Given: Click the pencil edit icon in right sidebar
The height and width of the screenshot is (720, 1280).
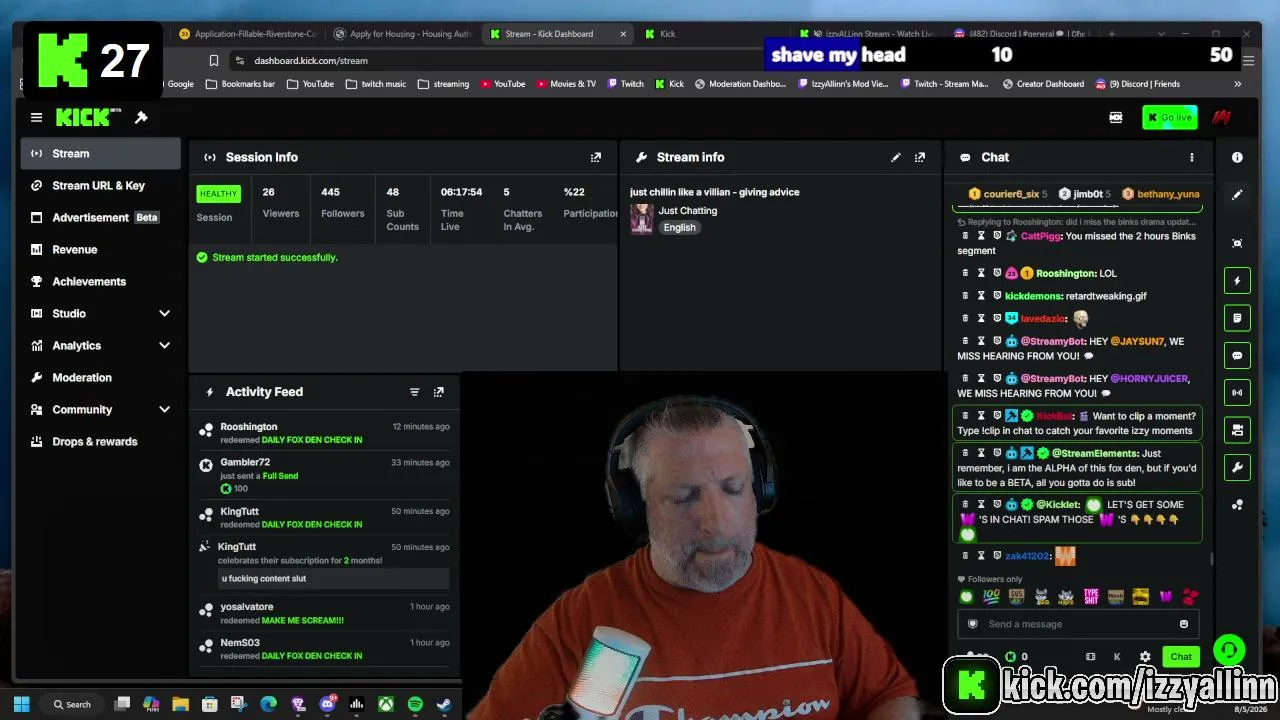Looking at the screenshot, I should (x=1237, y=195).
